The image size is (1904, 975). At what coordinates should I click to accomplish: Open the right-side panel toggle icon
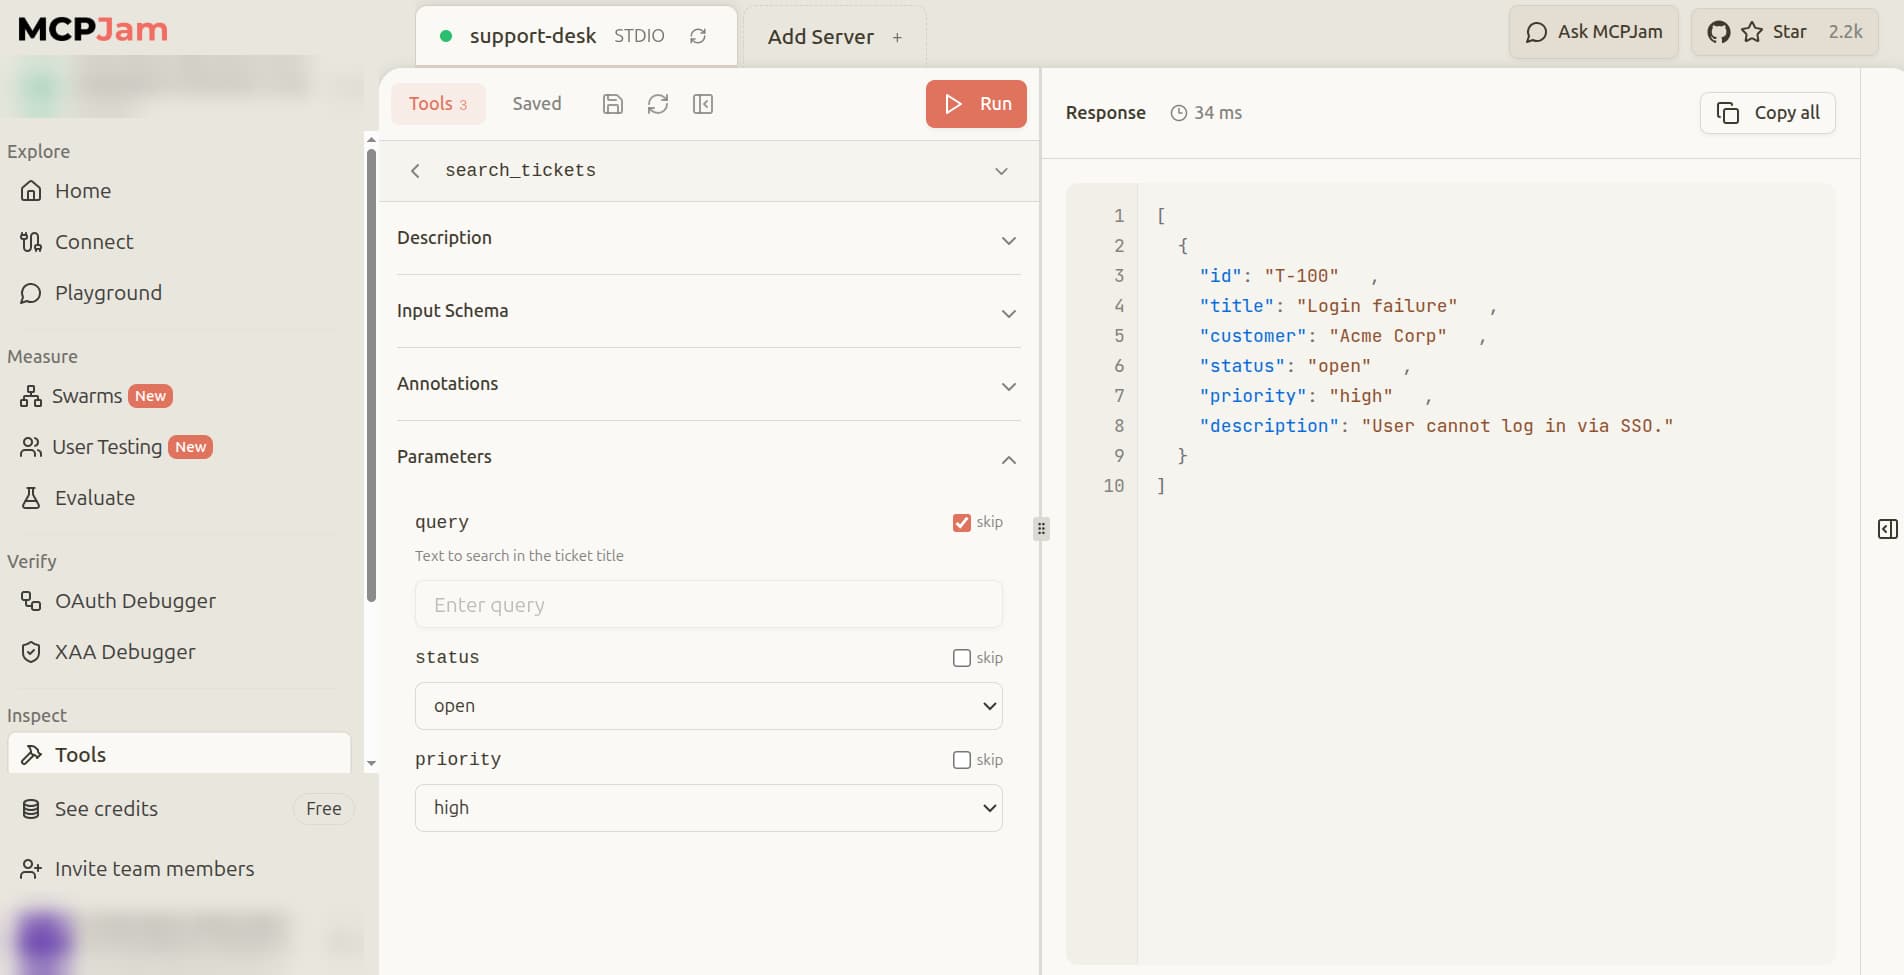[x=1887, y=529]
